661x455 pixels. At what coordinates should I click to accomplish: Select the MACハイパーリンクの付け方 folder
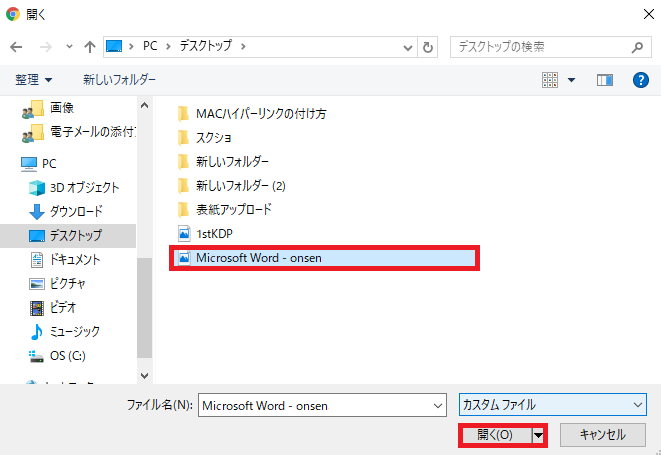click(252, 114)
